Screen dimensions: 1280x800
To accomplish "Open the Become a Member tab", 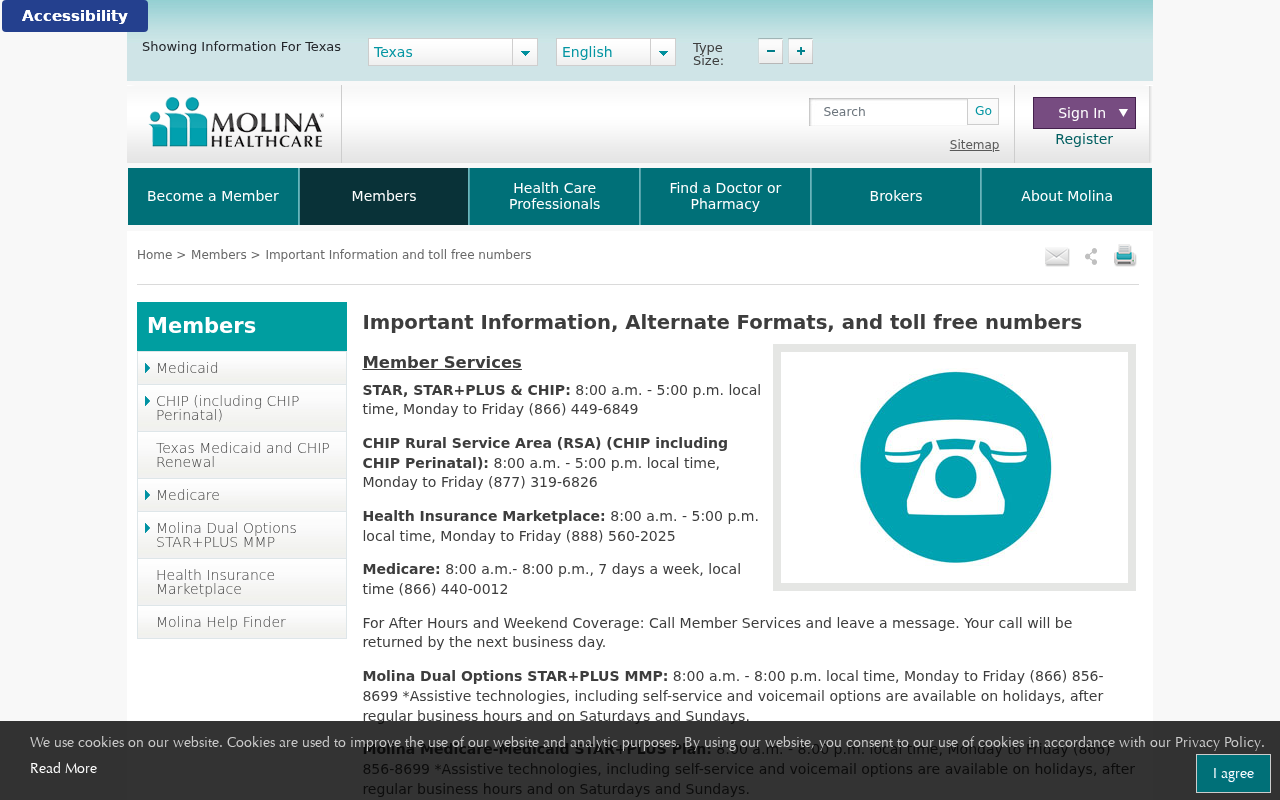I will 213,196.
